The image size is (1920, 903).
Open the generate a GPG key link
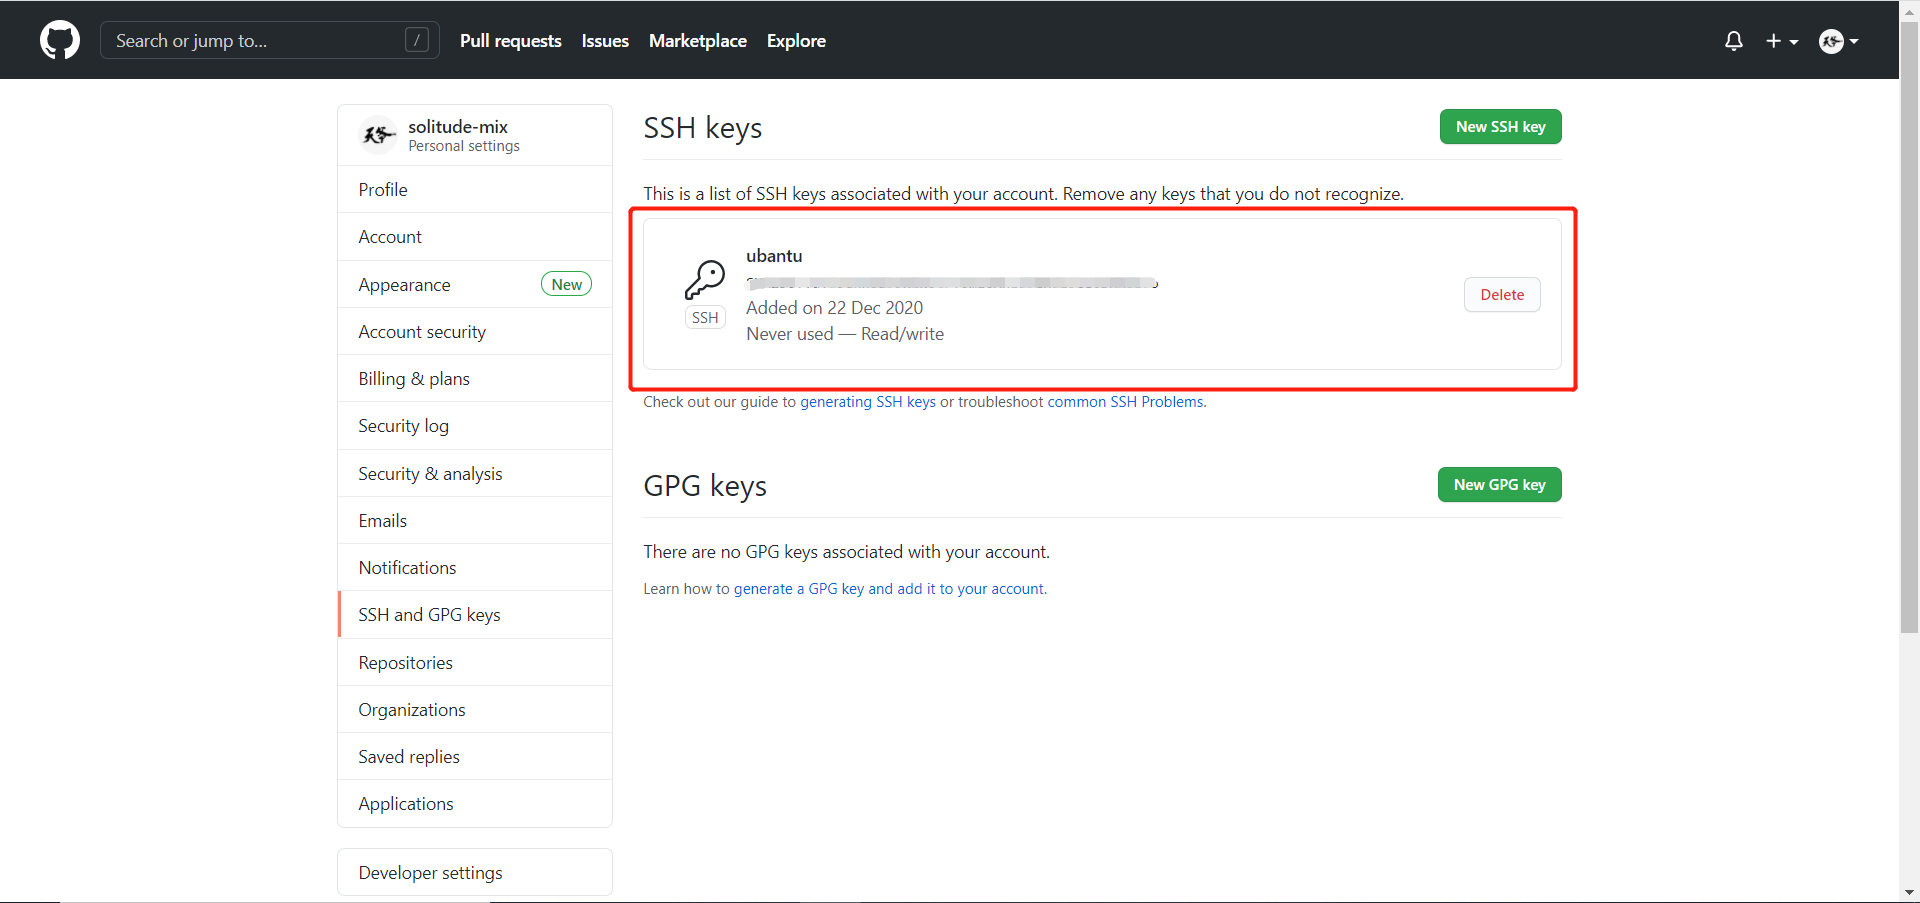coord(888,589)
